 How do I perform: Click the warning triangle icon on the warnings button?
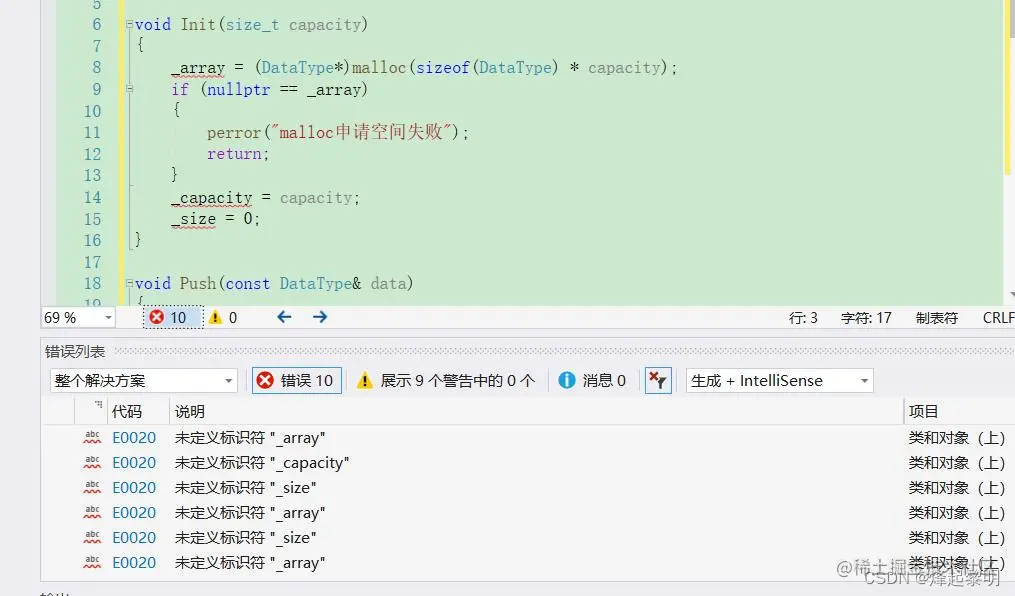point(366,380)
